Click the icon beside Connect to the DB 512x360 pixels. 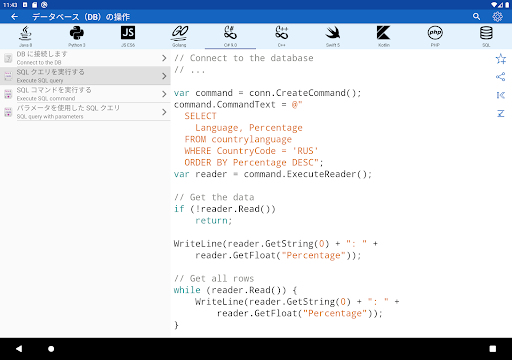pyautogui.click(x=8, y=58)
